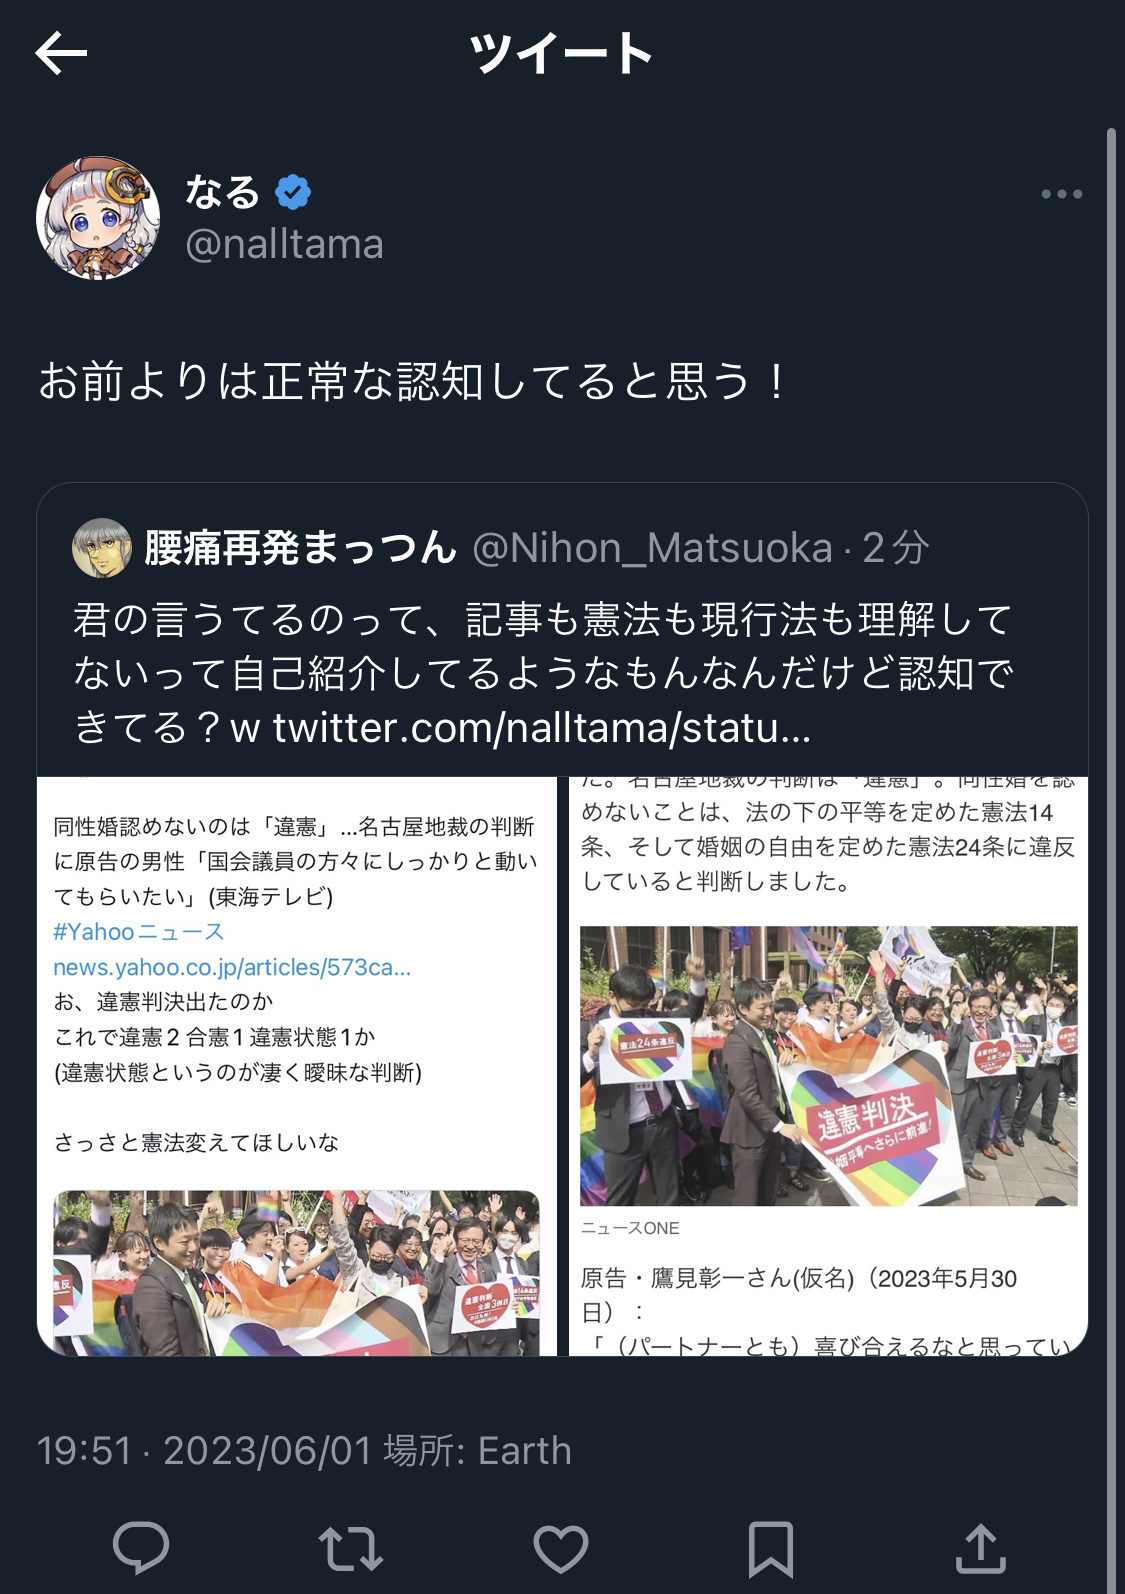Tap the ツイート header title

562,53
